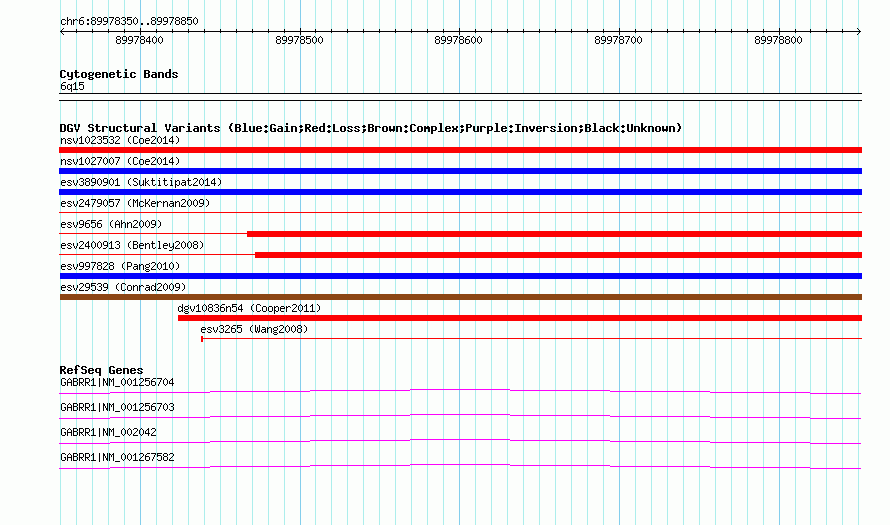This screenshot has height=525, width=890.
Task: Open the esv3890901 (Suktitipat2014) variant bar
Action: coord(460,192)
